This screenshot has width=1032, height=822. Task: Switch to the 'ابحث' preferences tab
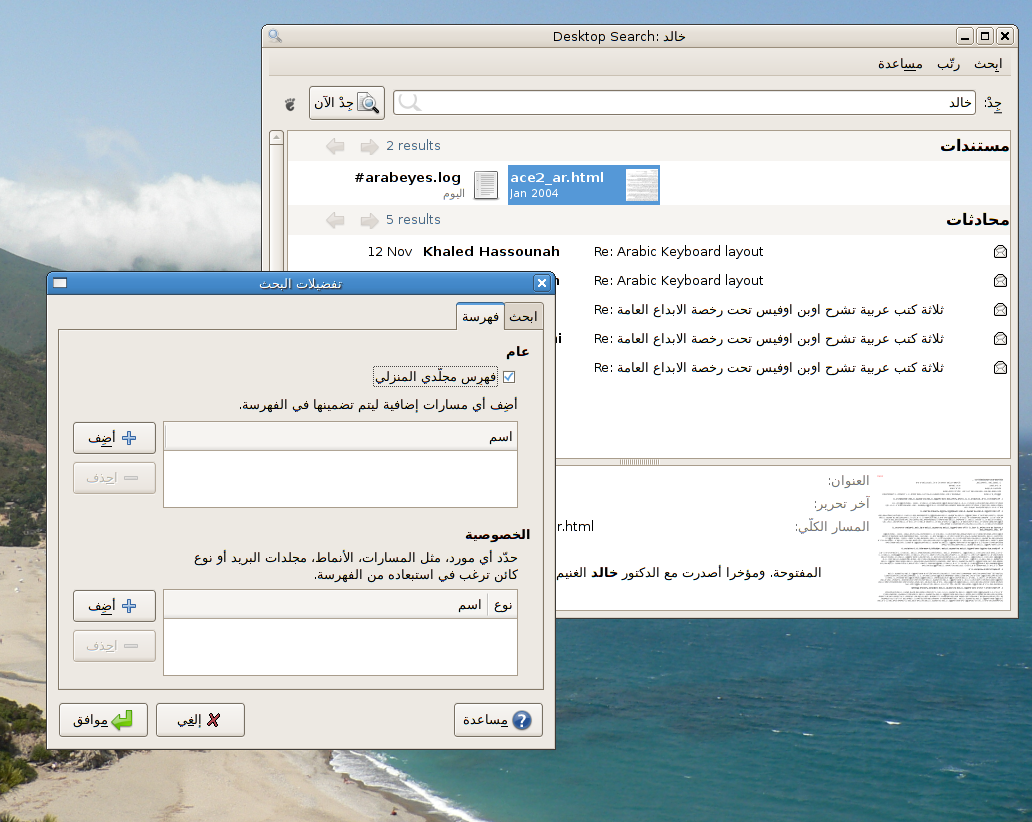[523, 317]
